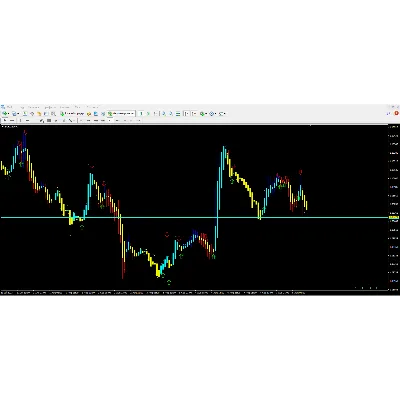
Task: Toggle chart shift
Action: [194, 114]
